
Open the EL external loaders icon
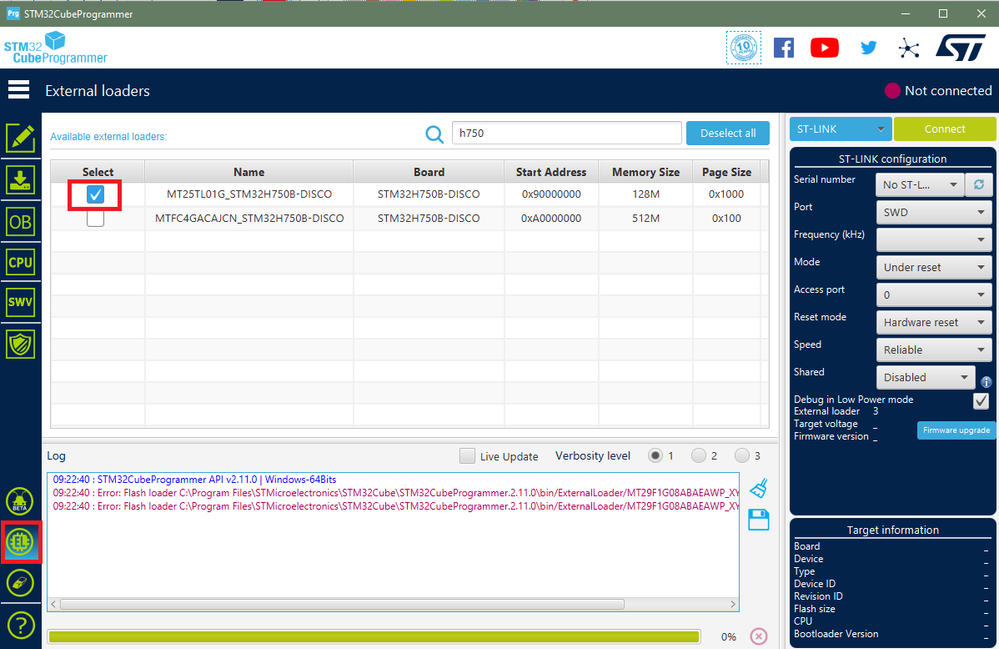20,542
